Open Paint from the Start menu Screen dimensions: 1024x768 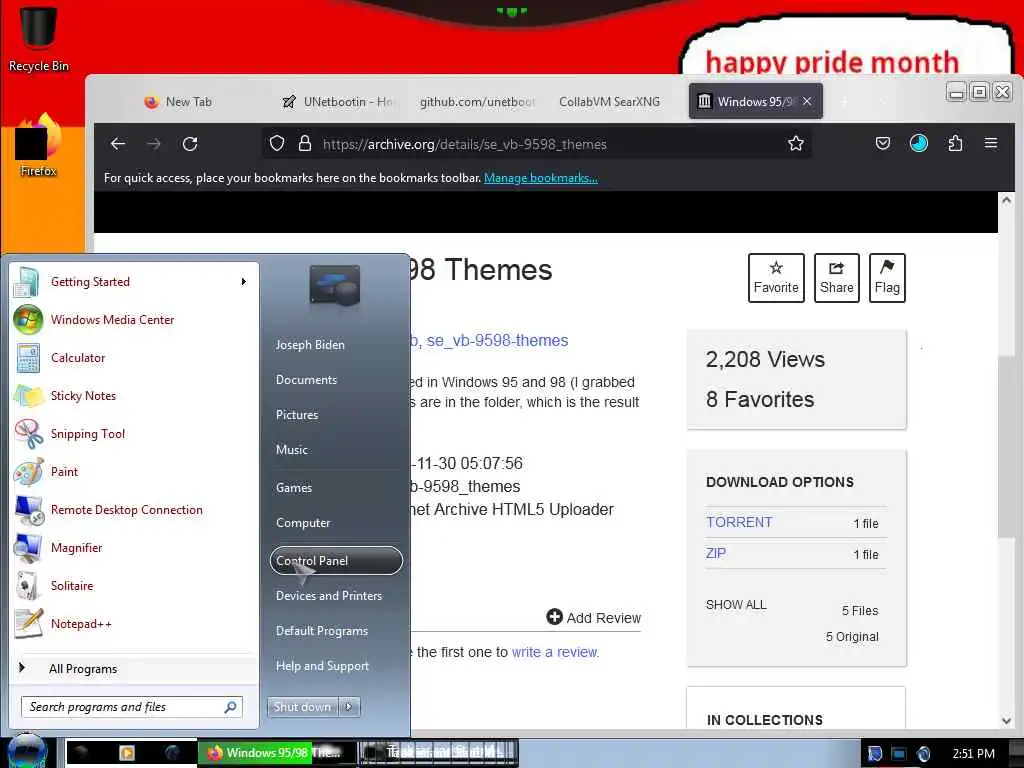134,472
